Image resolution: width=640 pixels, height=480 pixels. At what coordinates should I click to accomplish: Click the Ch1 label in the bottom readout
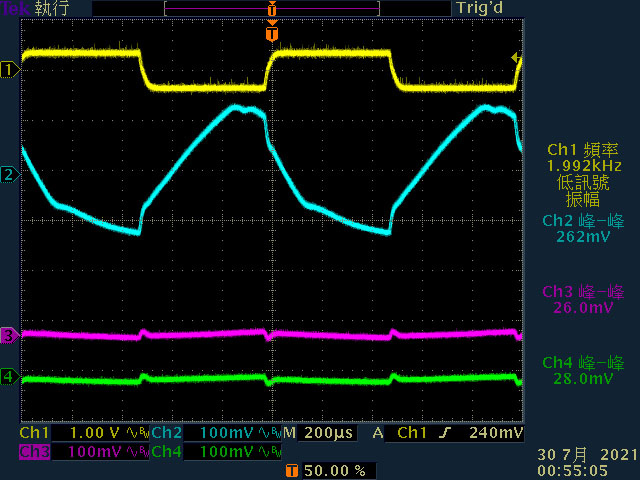coord(34,433)
